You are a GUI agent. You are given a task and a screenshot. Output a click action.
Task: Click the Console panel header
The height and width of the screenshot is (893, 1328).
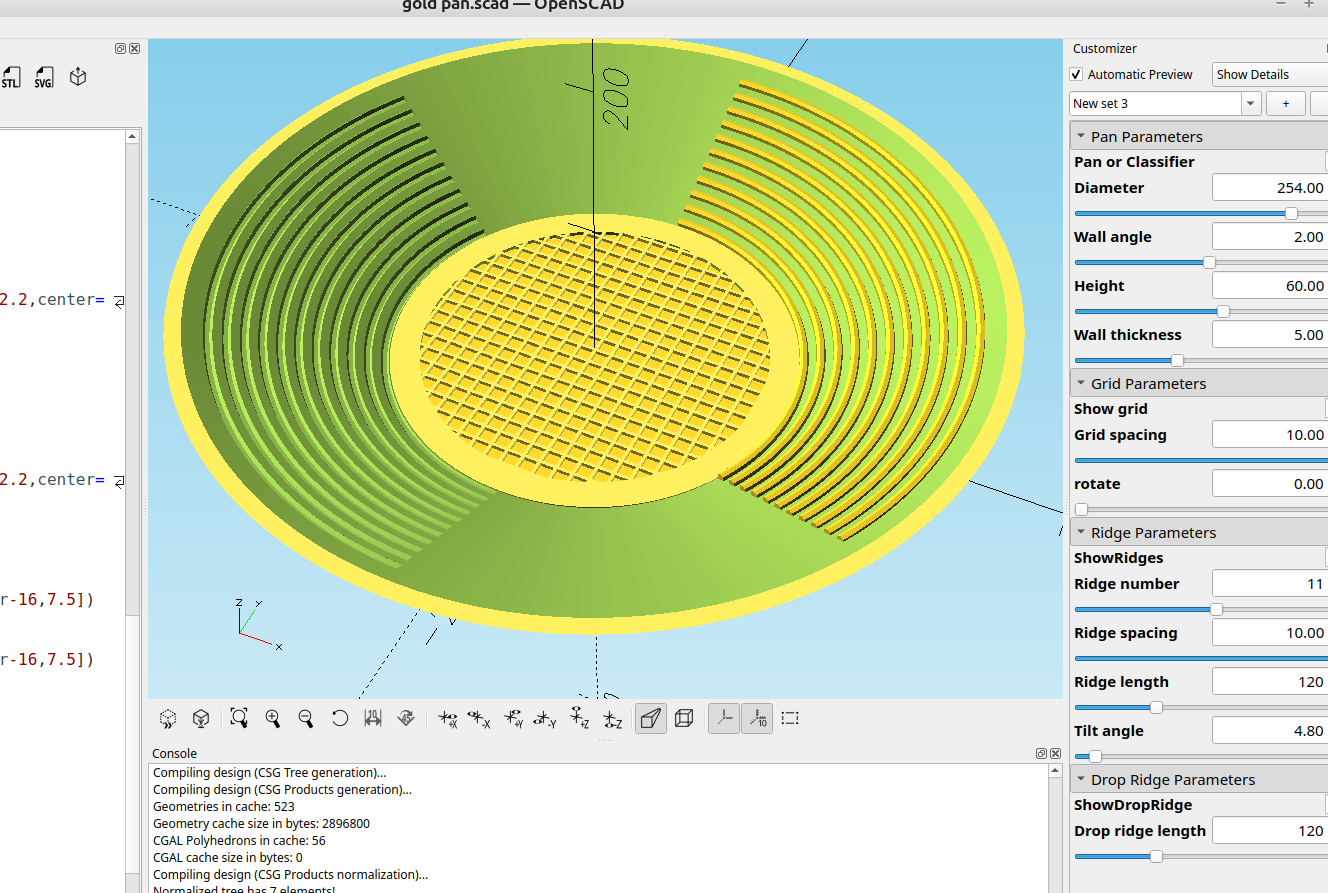pos(174,753)
